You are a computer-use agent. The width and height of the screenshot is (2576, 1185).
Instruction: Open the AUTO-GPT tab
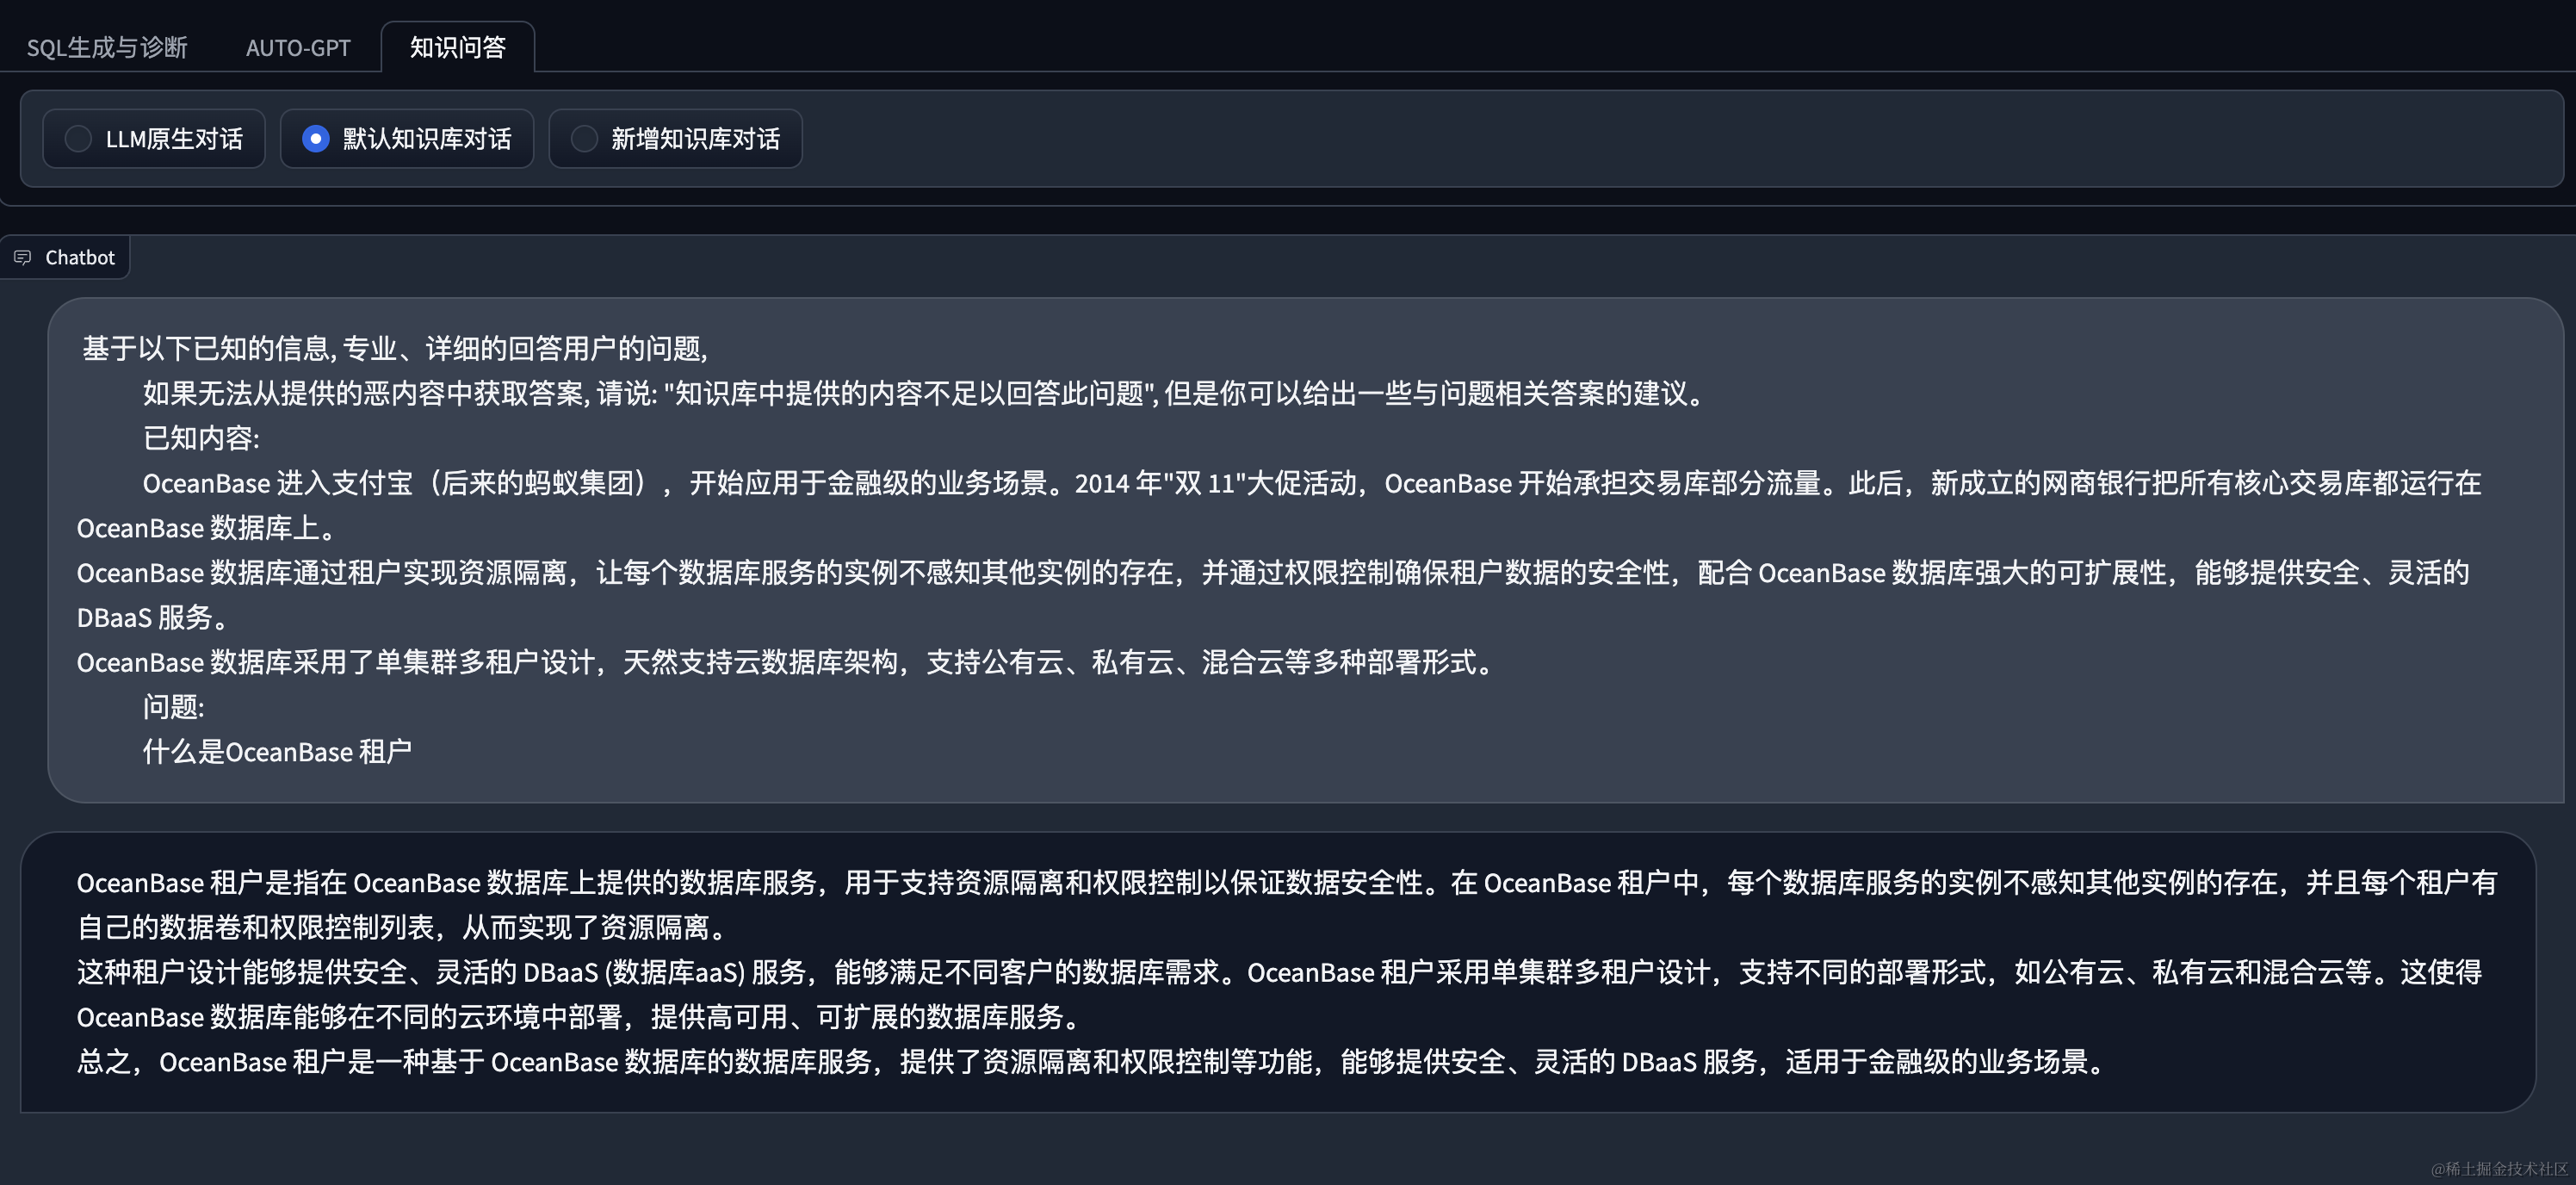298,47
